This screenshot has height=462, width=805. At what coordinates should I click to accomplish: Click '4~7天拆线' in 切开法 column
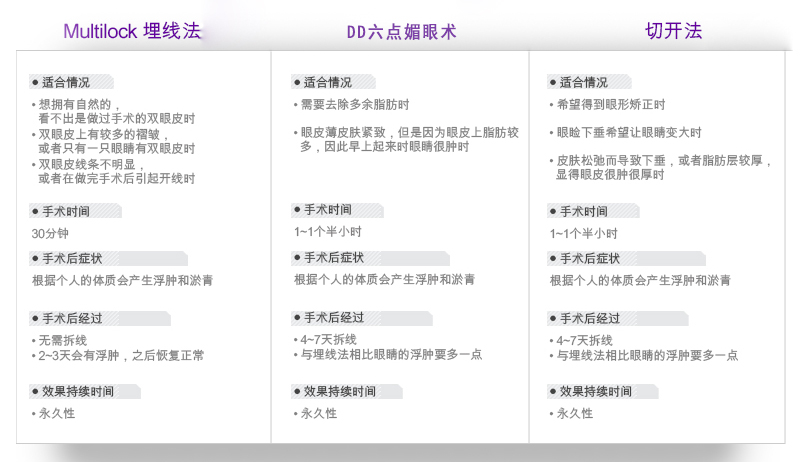coord(584,340)
